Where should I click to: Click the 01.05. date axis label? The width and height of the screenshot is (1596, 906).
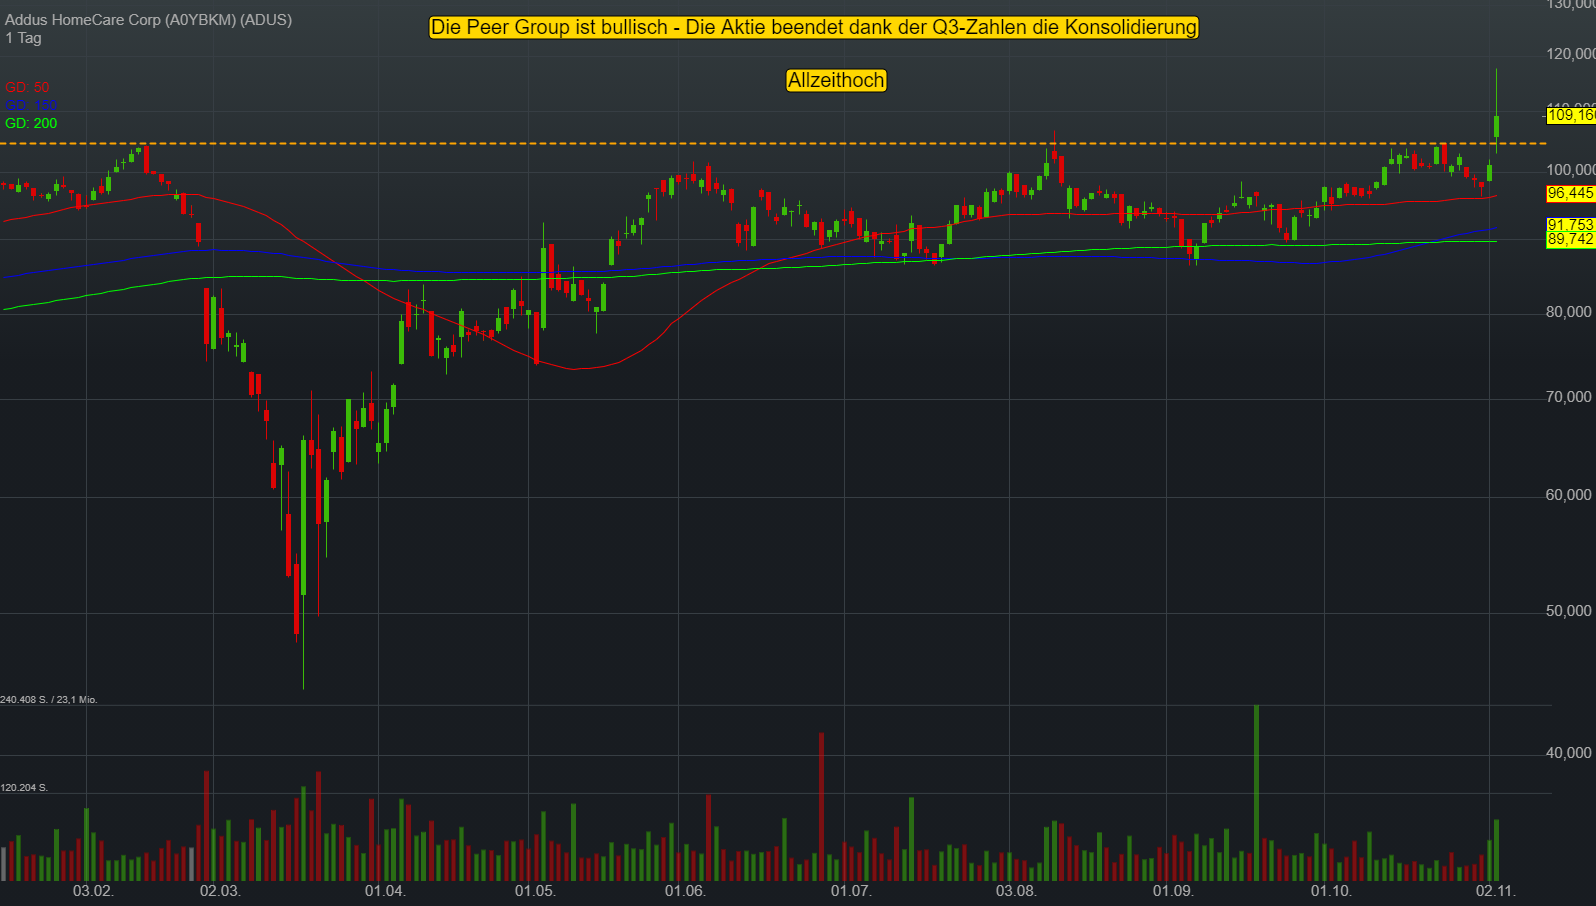tap(535, 891)
